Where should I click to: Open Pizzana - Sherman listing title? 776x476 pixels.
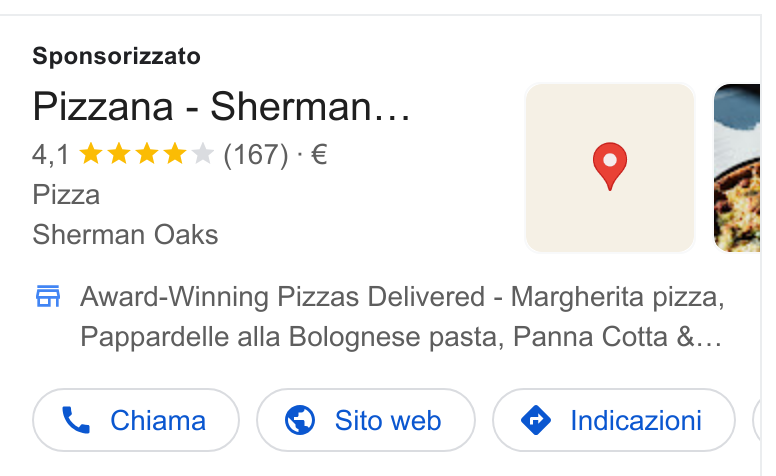[221, 106]
